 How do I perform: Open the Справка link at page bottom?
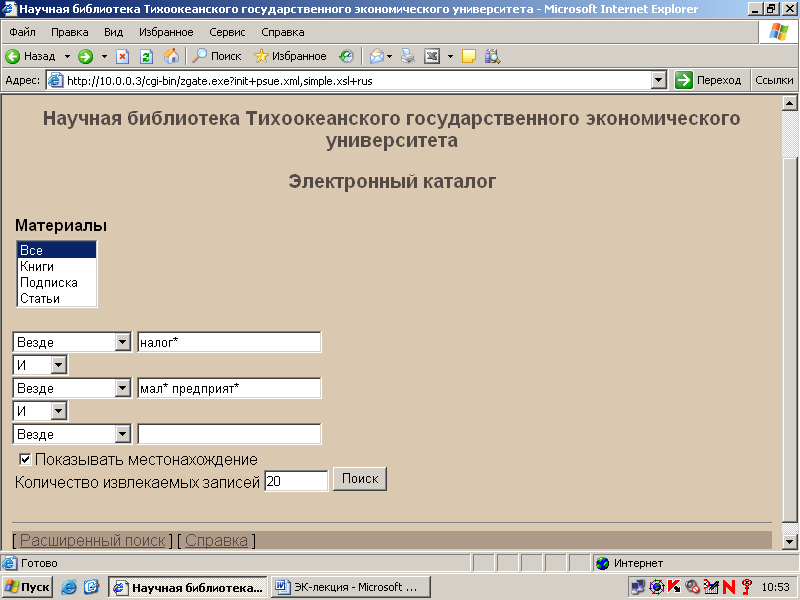216,540
